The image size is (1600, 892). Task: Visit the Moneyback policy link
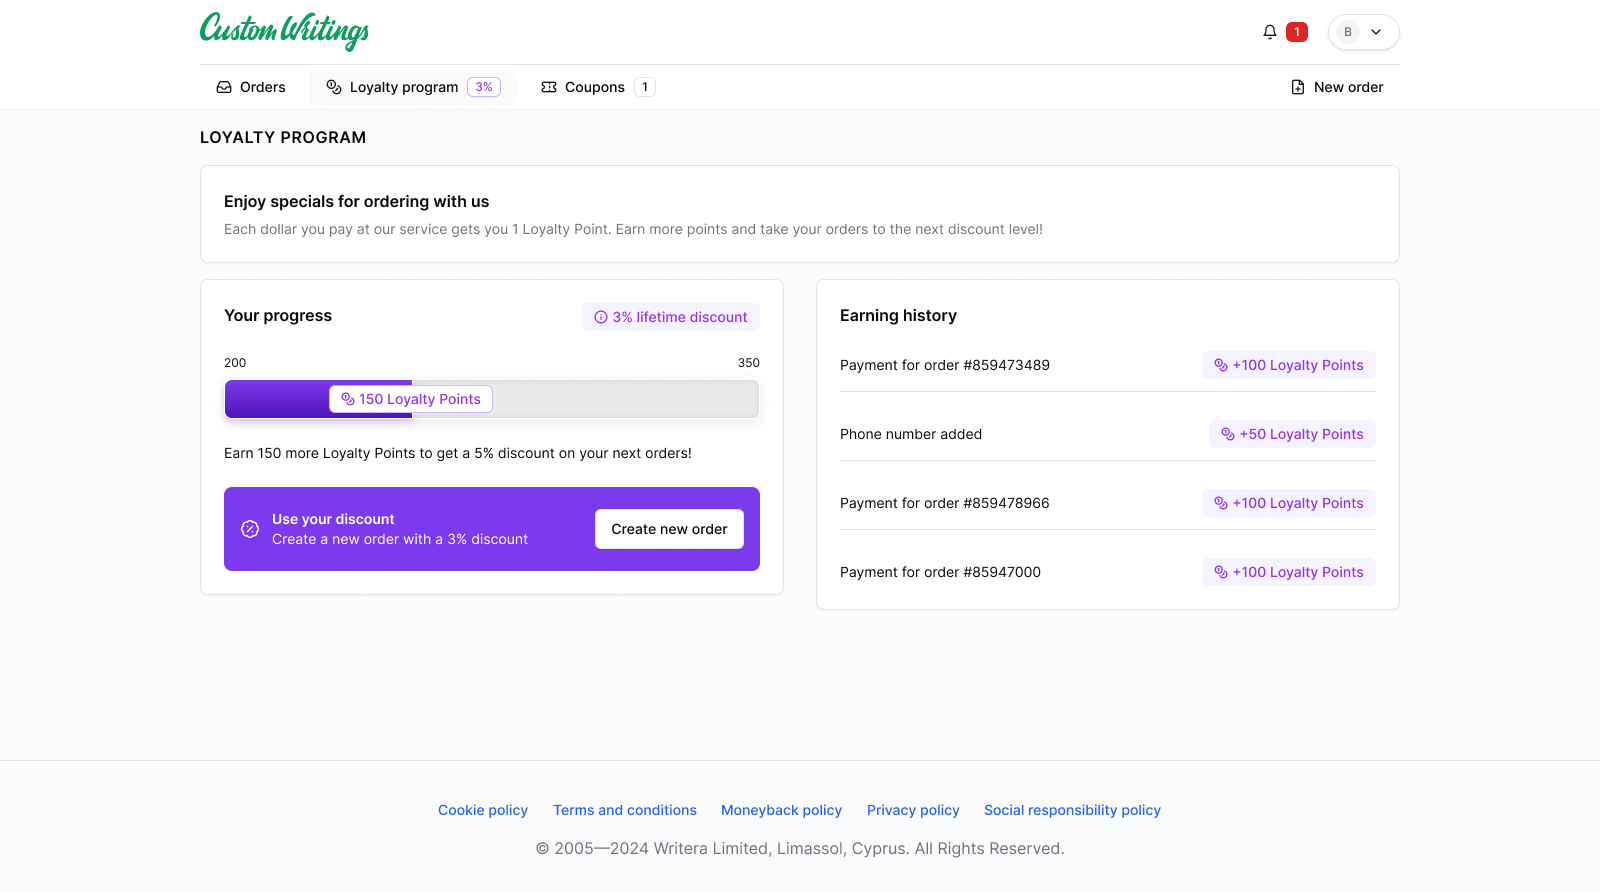[x=781, y=810]
